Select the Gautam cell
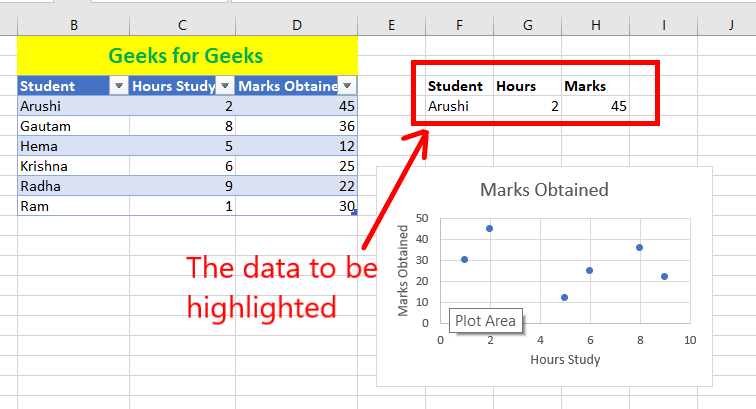This screenshot has width=756, height=409. pos(73,126)
